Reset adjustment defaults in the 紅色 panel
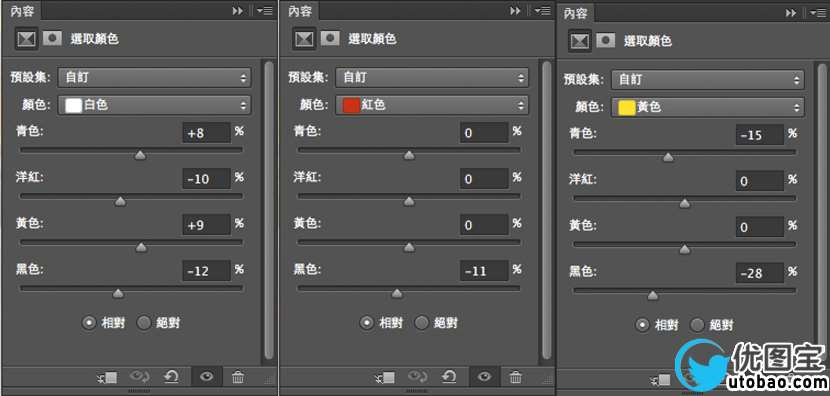The height and width of the screenshot is (396, 830). tap(449, 377)
